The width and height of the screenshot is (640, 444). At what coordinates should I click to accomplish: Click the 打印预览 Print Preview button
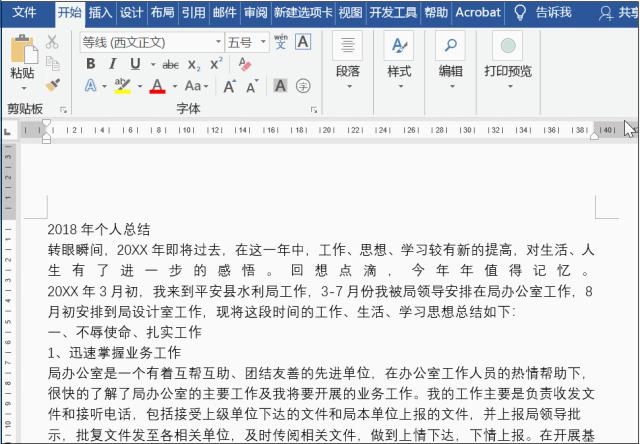508,60
